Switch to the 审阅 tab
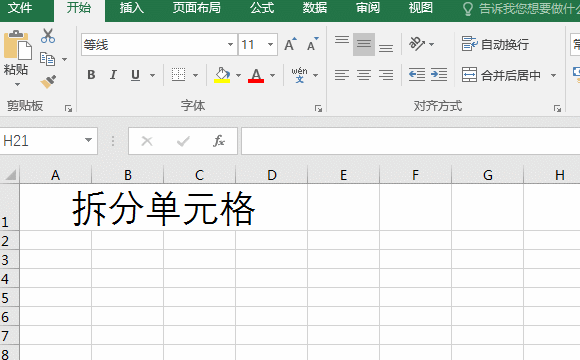 coord(368,8)
